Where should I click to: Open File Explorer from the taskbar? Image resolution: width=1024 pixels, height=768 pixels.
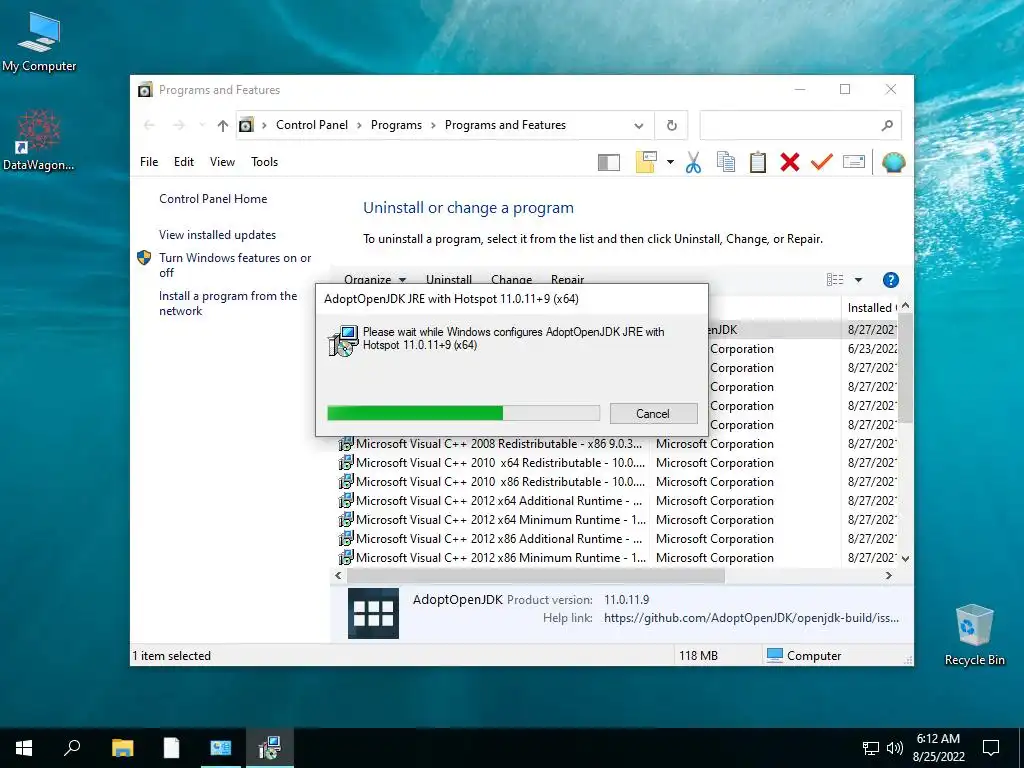122,748
